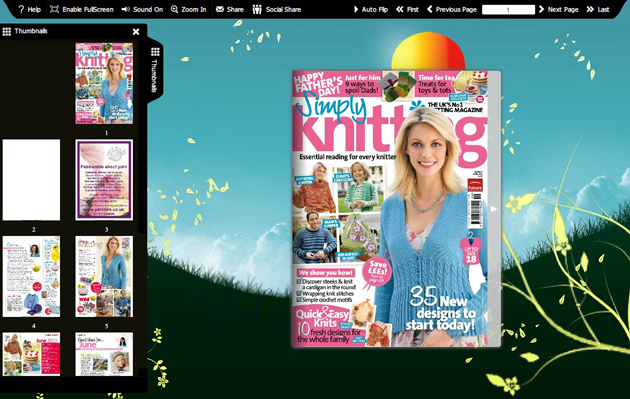Screen dimensions: 630x399
Task: Select the bottom-right June article page thumbnail
Action: [104, 354]
